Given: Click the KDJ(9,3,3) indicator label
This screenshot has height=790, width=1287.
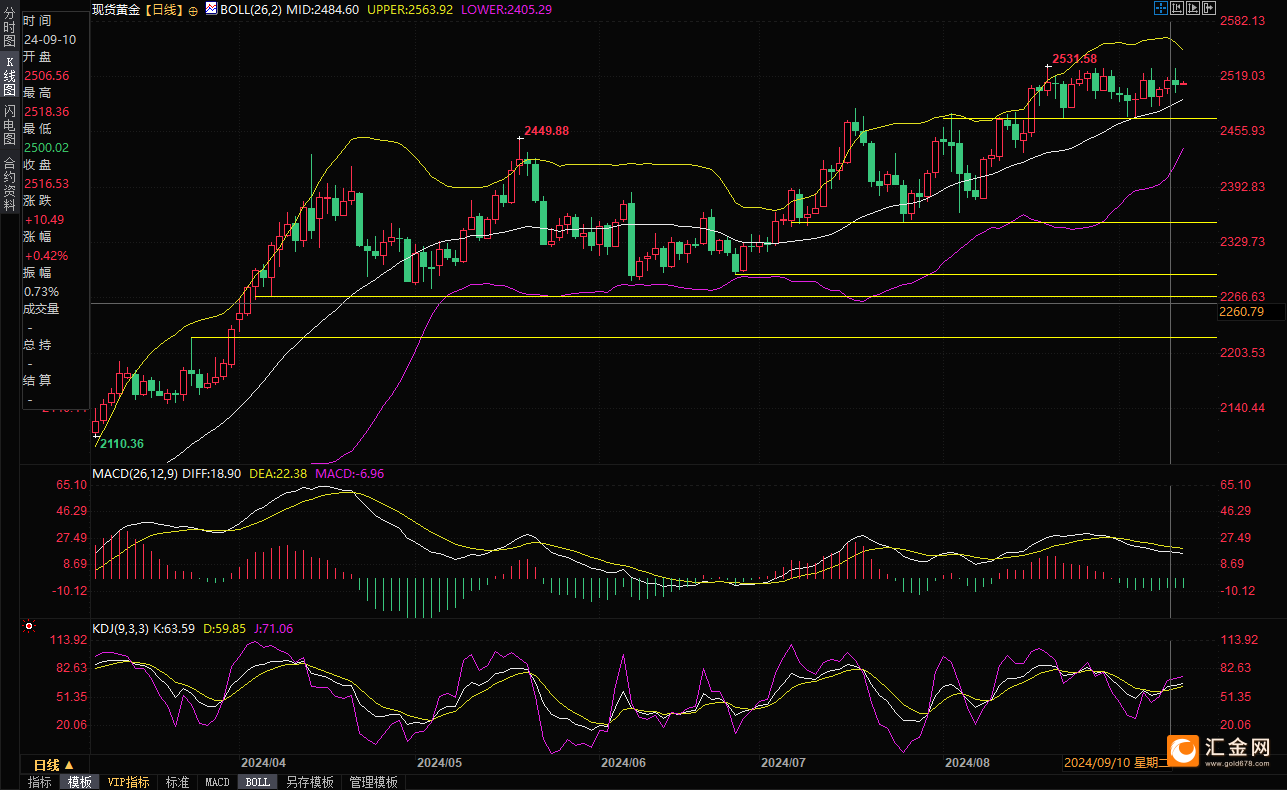Looking at the screenshot, I should (120, 628).
